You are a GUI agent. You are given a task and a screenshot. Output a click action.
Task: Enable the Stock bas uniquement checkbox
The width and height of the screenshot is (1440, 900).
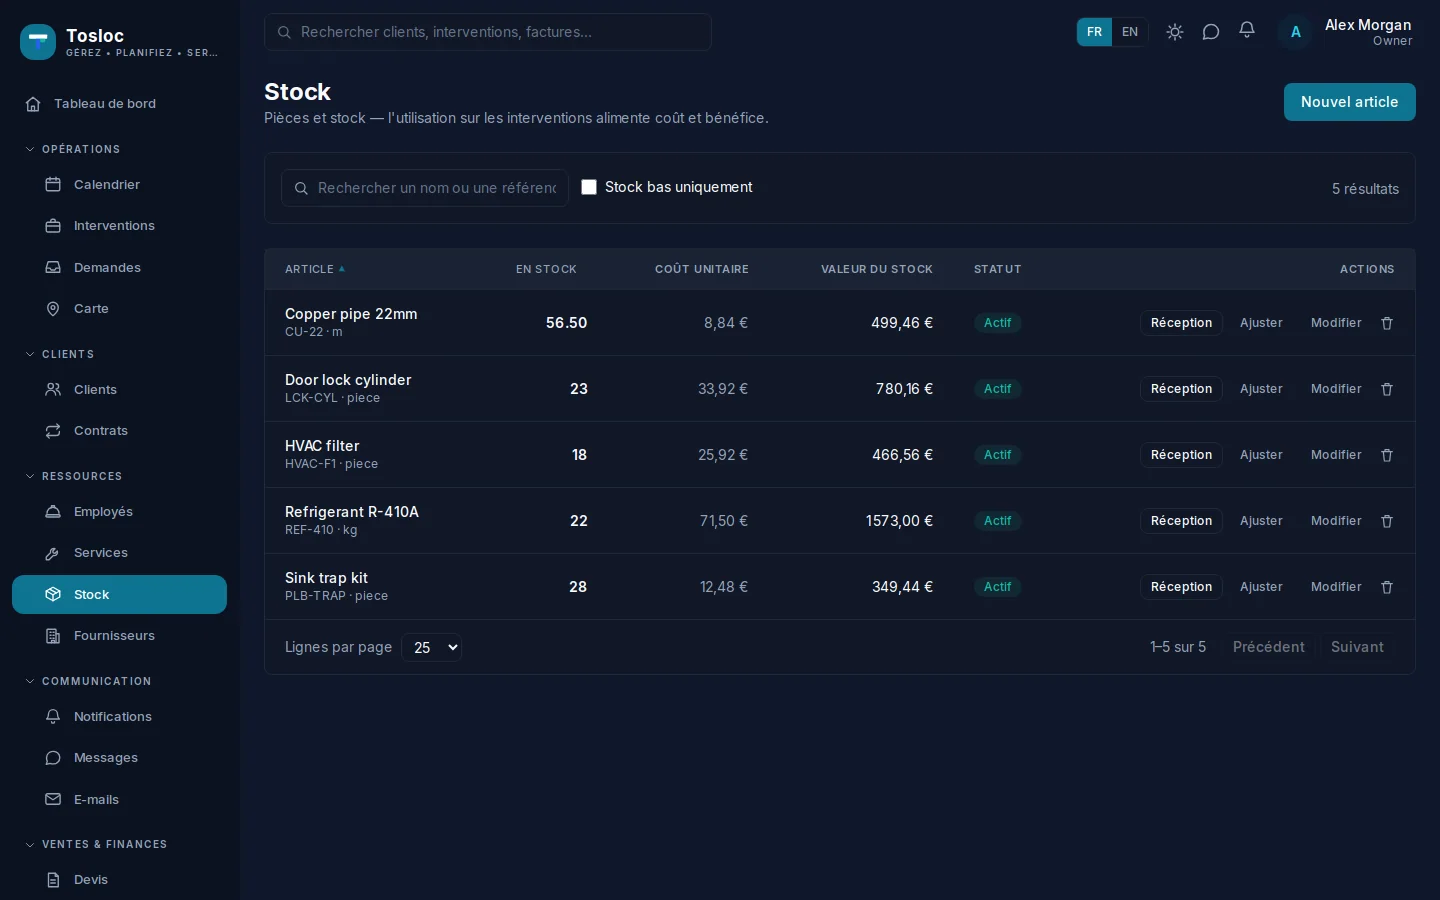click(589, 187)
